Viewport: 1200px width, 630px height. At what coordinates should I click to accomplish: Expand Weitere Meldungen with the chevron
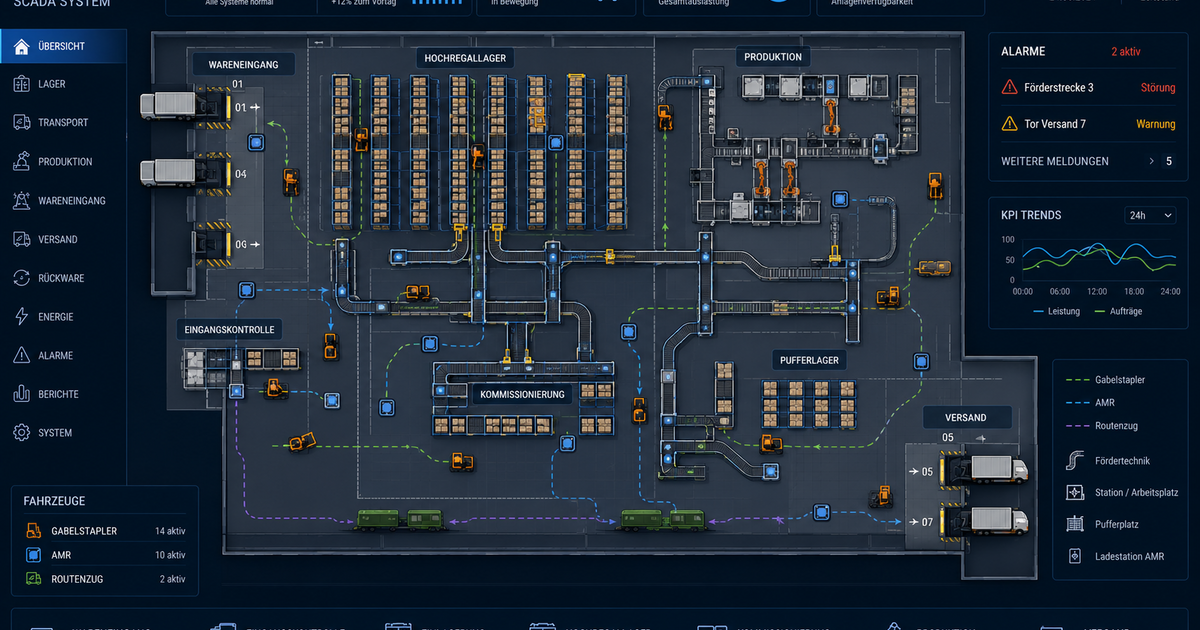[x=1152, y=161]
